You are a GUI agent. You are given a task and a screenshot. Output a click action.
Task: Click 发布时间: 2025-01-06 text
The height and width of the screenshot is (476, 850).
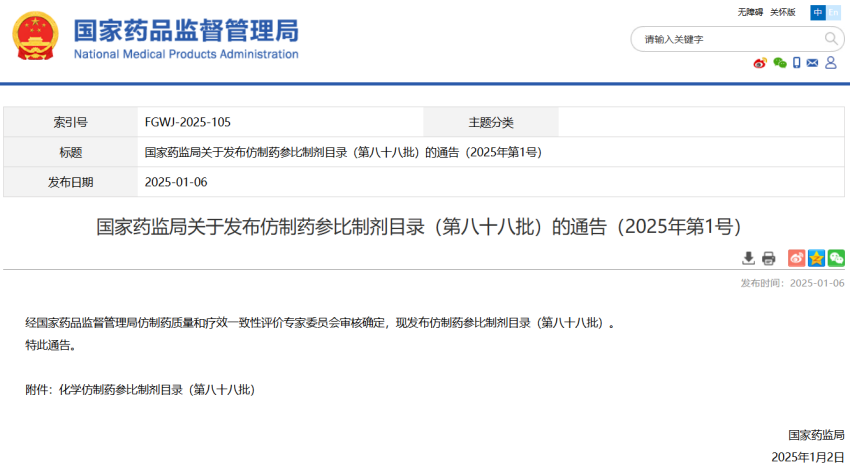coord(792,283)
